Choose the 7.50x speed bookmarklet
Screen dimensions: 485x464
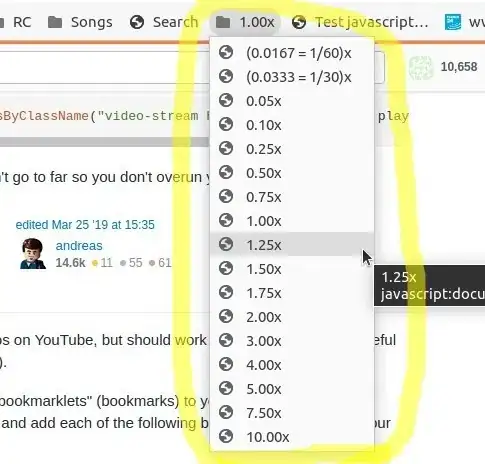(x=292, y=413)
